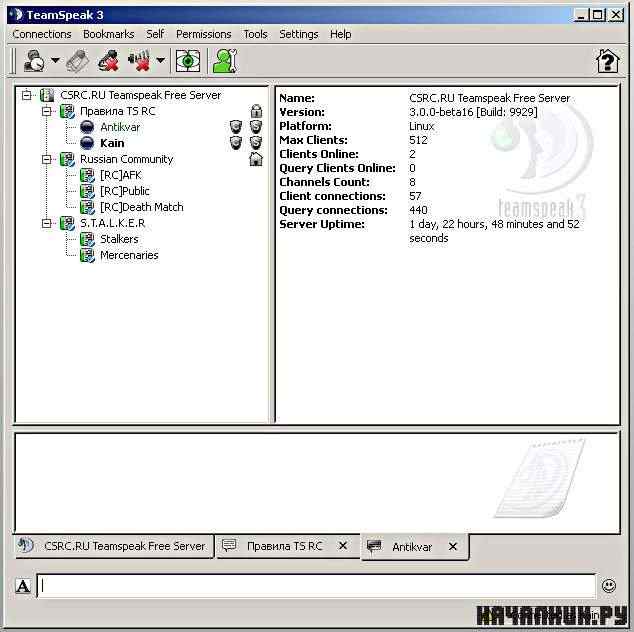The width and height of the screenshot is (634, 632).
Task: Click the server icon beside CSRC.RU root
Action: (x=47, y=95)
